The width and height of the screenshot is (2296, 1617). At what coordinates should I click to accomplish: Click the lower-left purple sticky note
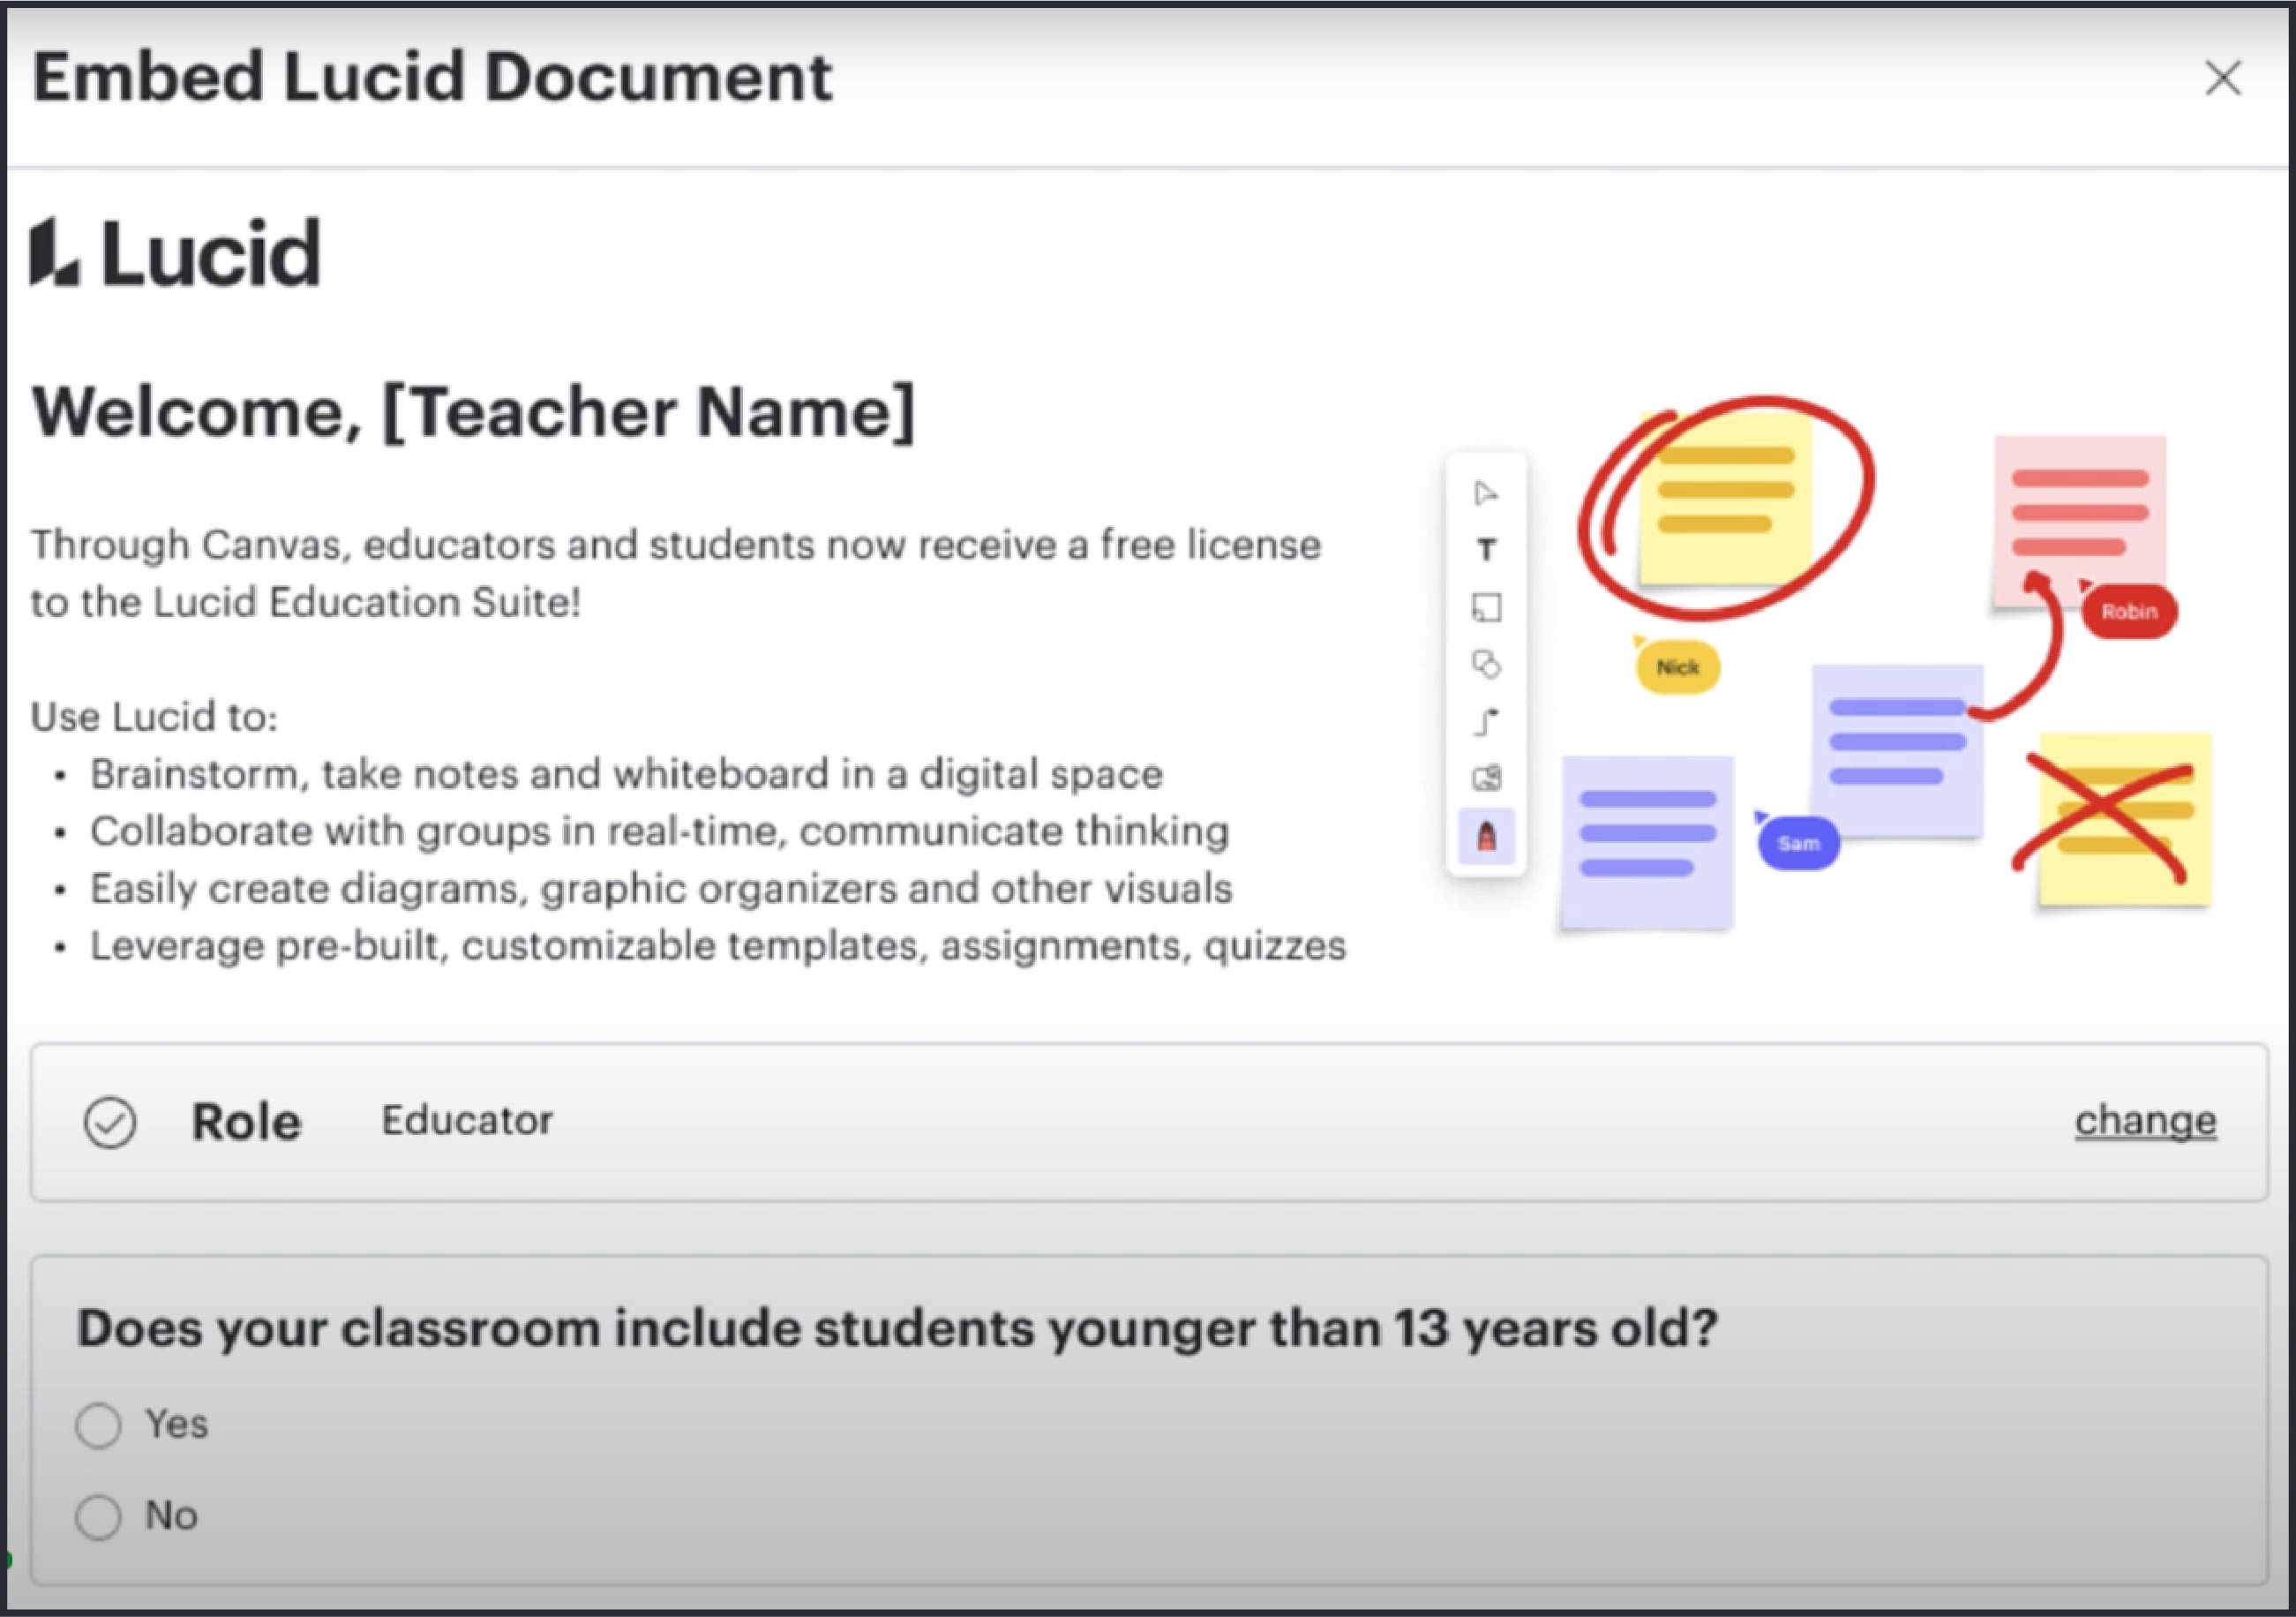pos(1647,842)
